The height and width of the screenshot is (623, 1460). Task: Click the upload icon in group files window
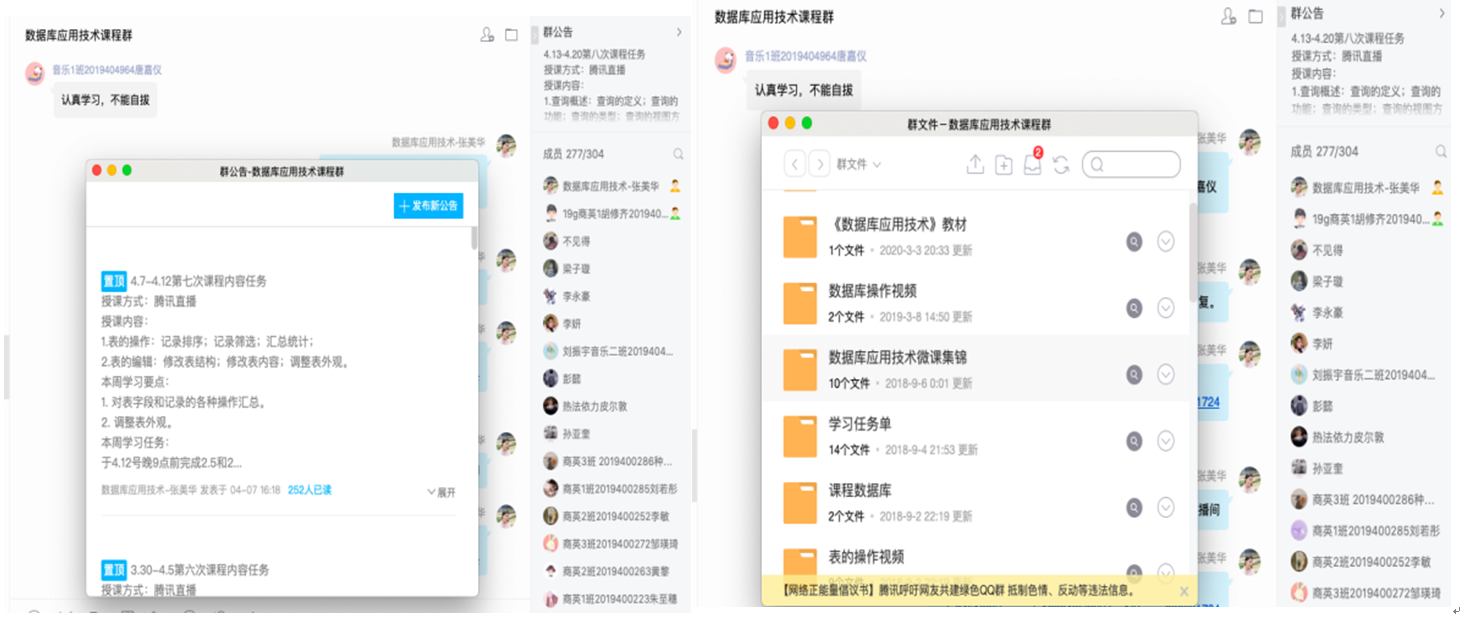pos(975,165)
